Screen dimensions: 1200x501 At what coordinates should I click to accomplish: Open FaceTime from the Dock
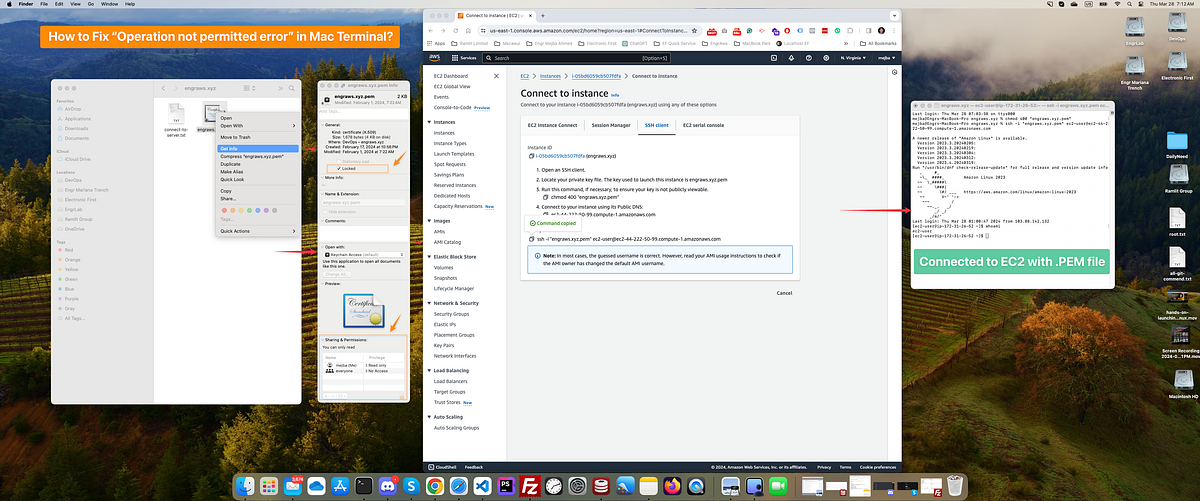coord(777,486)
